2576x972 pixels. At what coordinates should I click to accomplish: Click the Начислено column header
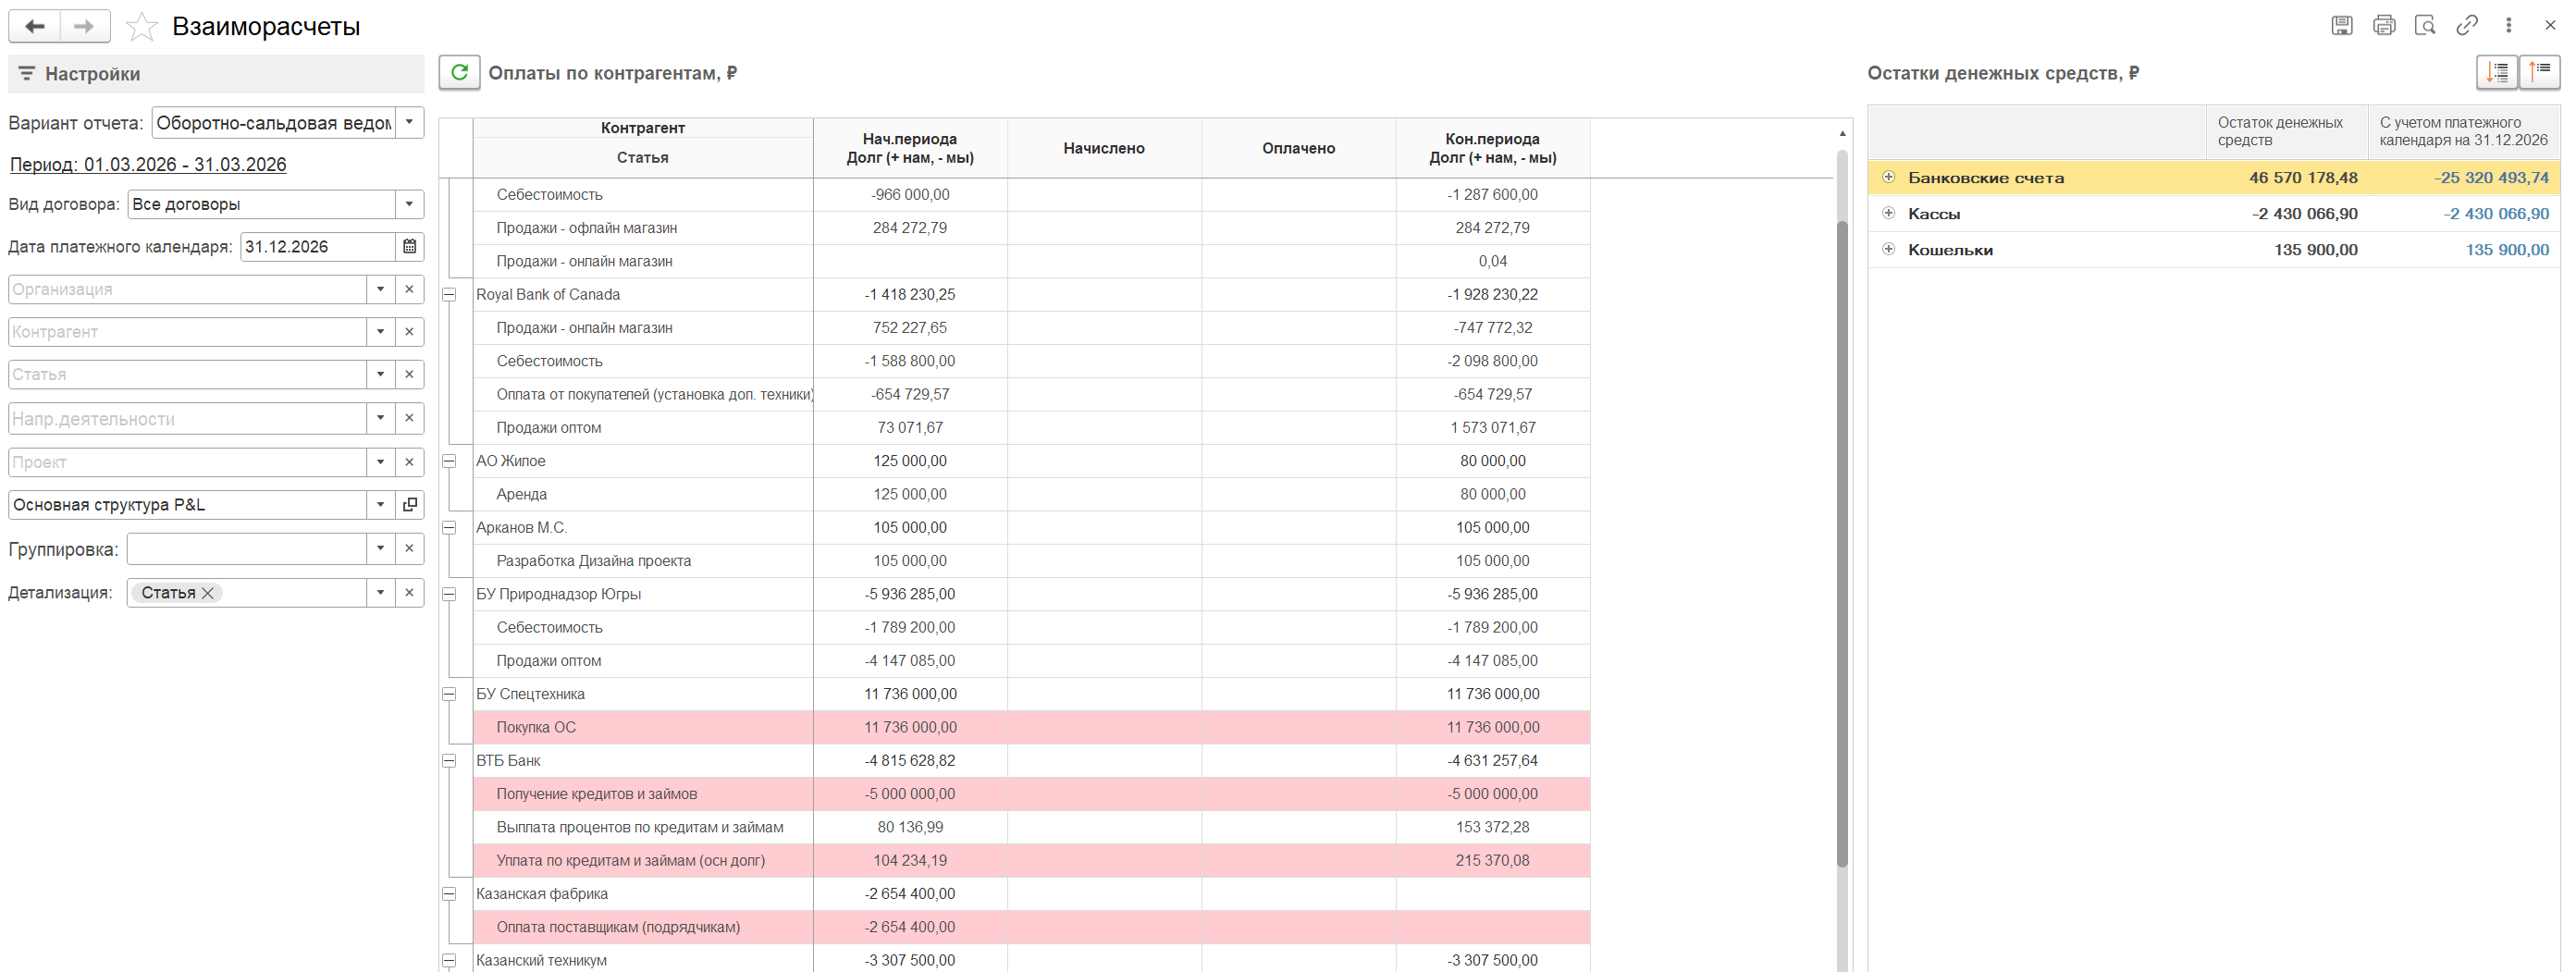pyautogui.click(x=1104, y=148)
